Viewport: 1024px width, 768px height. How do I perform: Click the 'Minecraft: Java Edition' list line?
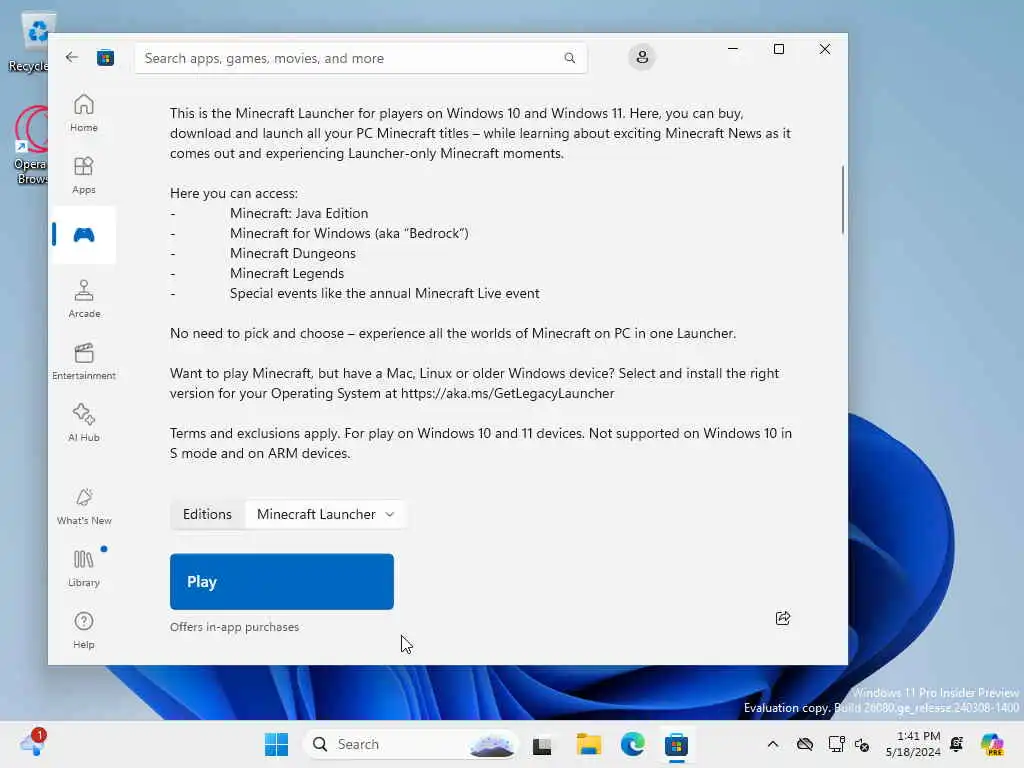[x=299, y=213]
